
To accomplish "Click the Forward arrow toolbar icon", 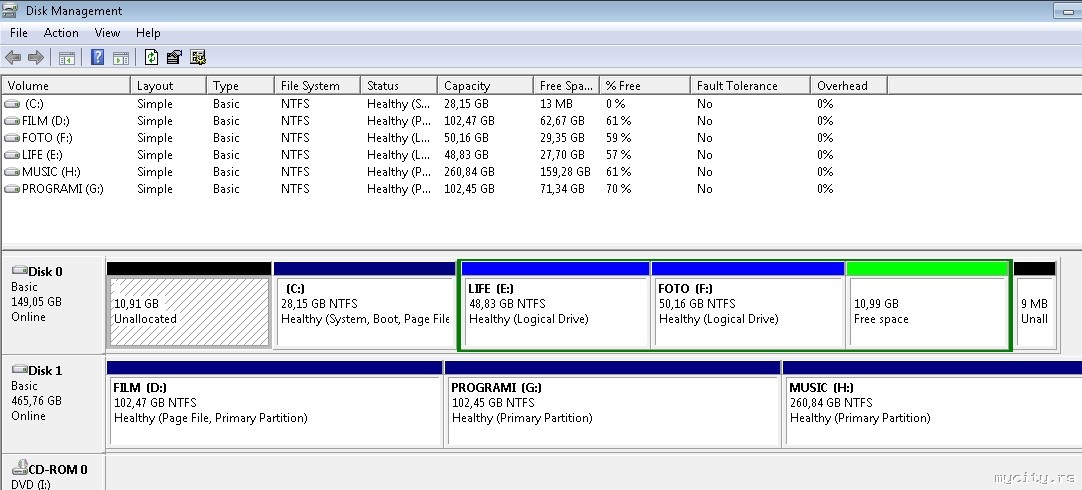I will pyautogui.click(x=36, y=57).
